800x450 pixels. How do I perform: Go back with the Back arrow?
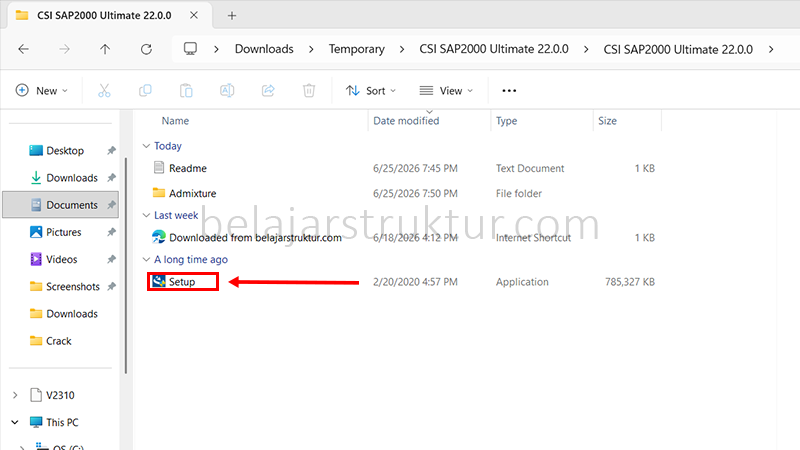coord(23,49)
